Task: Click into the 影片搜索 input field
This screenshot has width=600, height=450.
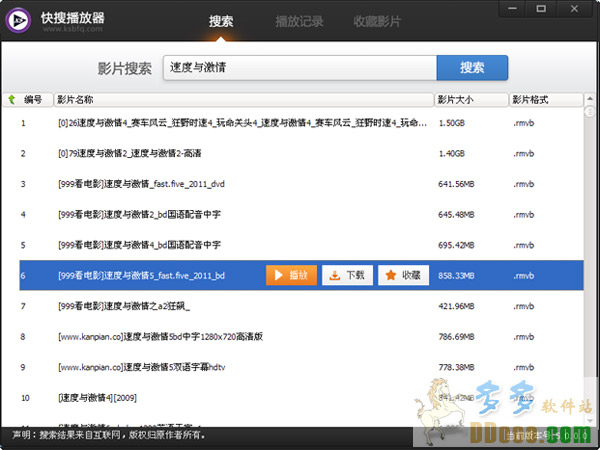Action: (300, 68)
